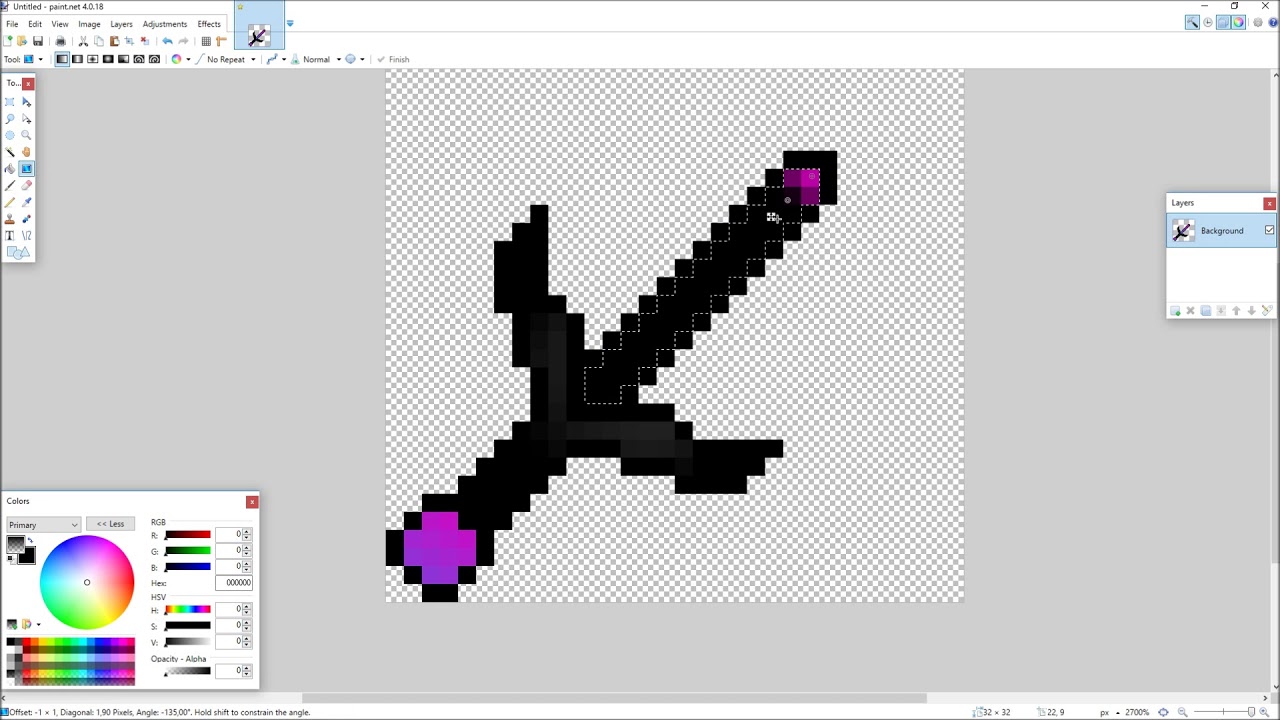Screen dimensions: 1280x720
Task: Choose the Conical gradient style
Action: [x=123, y=59]
